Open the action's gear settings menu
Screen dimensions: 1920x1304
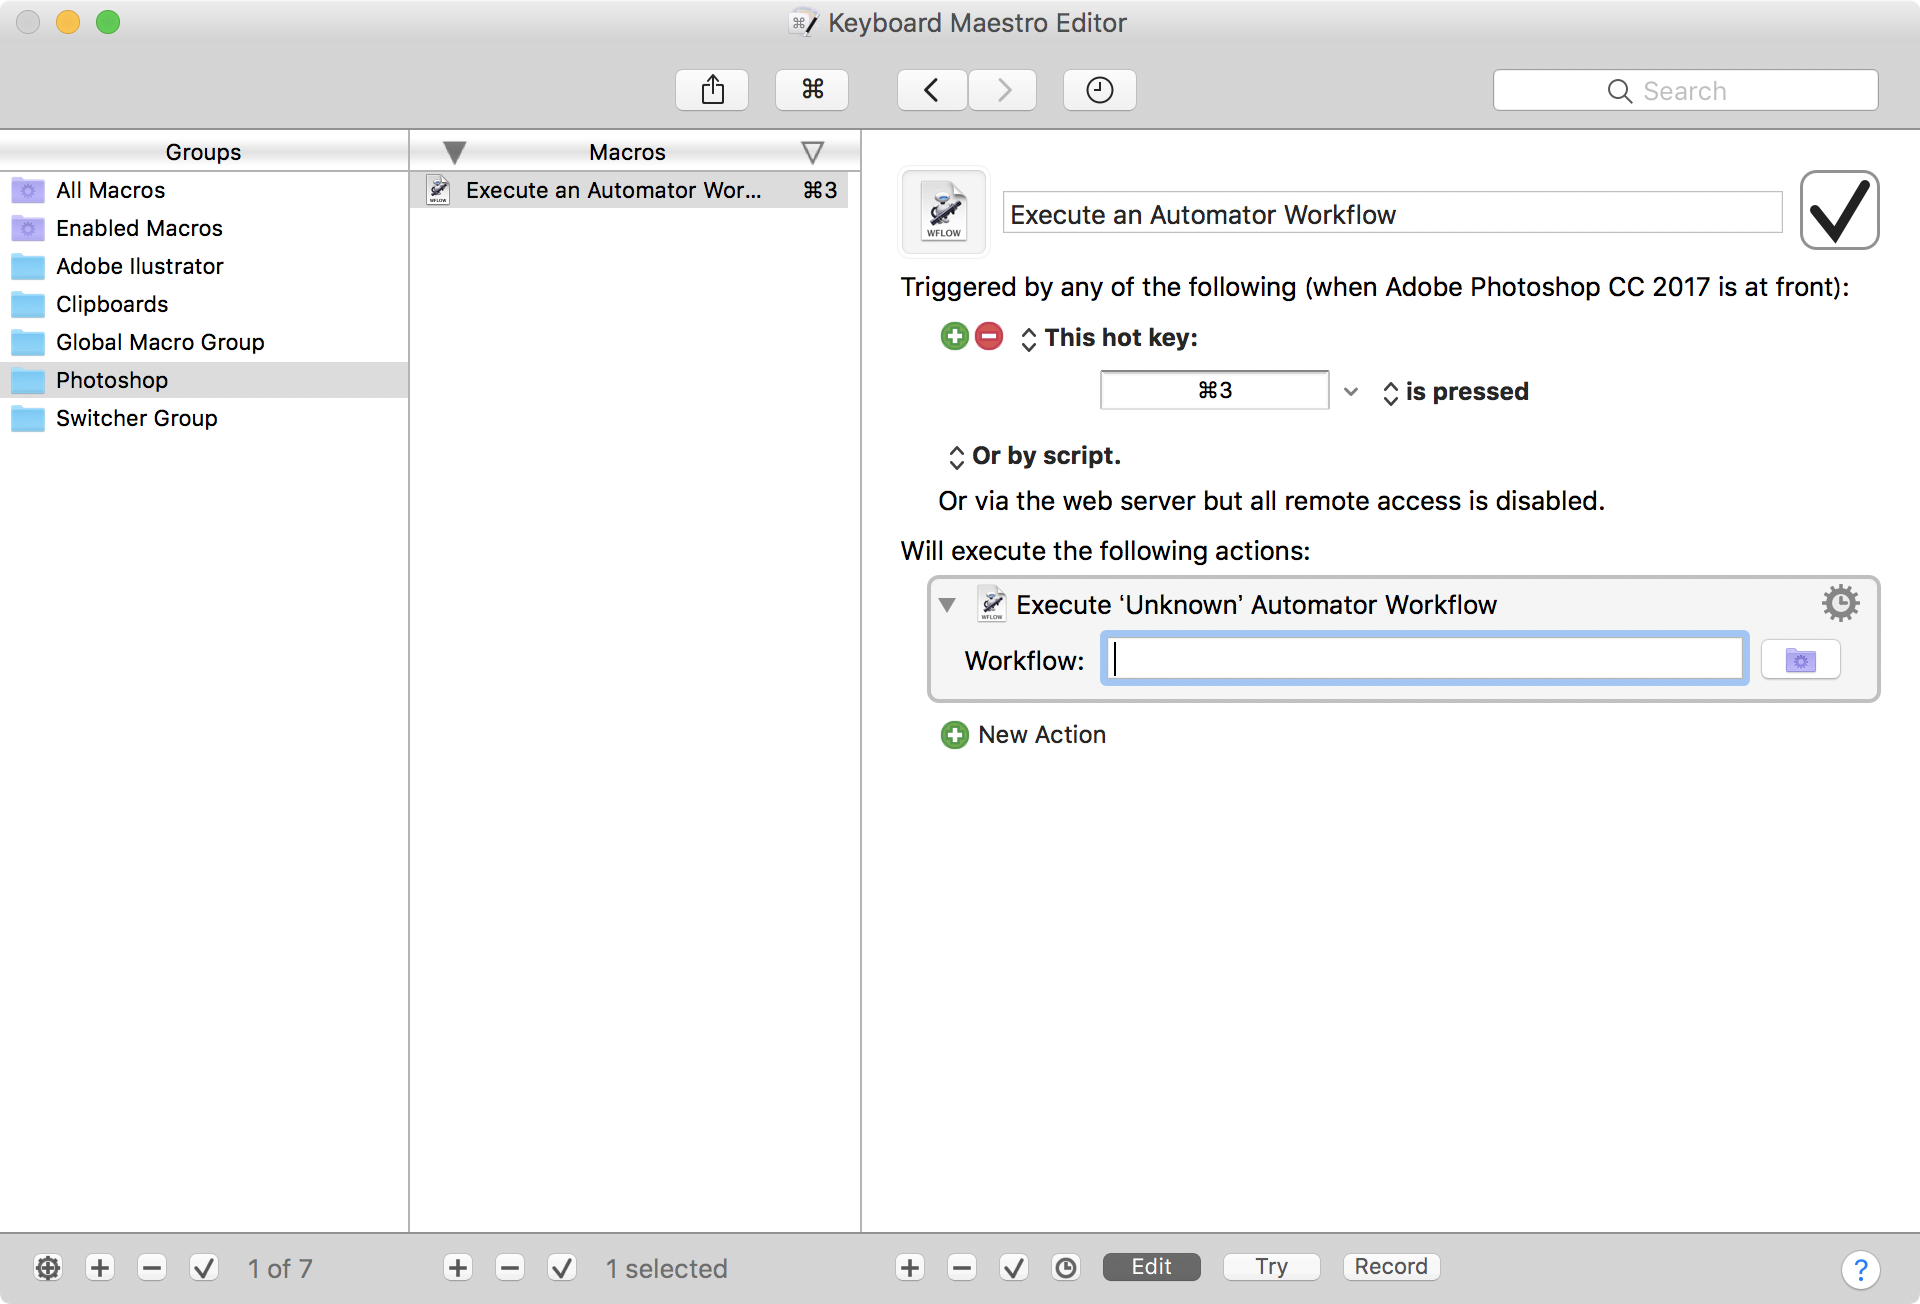(x=1840, y=603)
